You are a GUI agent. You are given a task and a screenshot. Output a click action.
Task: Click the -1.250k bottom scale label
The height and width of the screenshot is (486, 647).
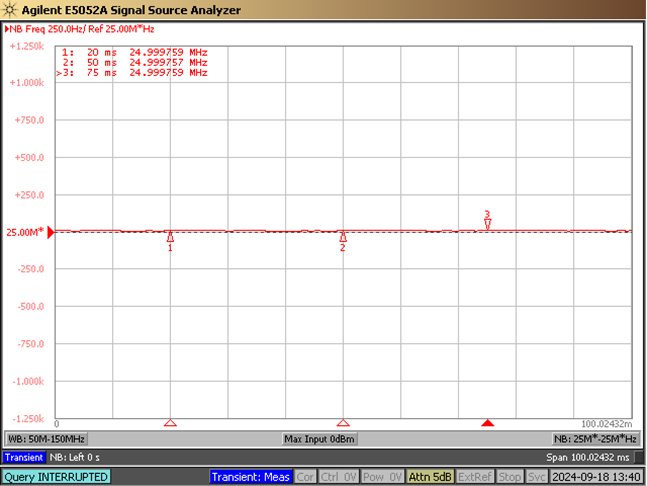[28, 419]
